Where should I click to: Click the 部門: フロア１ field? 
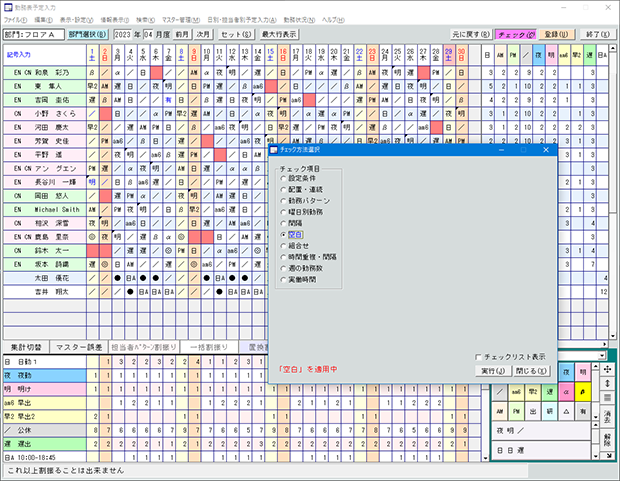(34, 34)
